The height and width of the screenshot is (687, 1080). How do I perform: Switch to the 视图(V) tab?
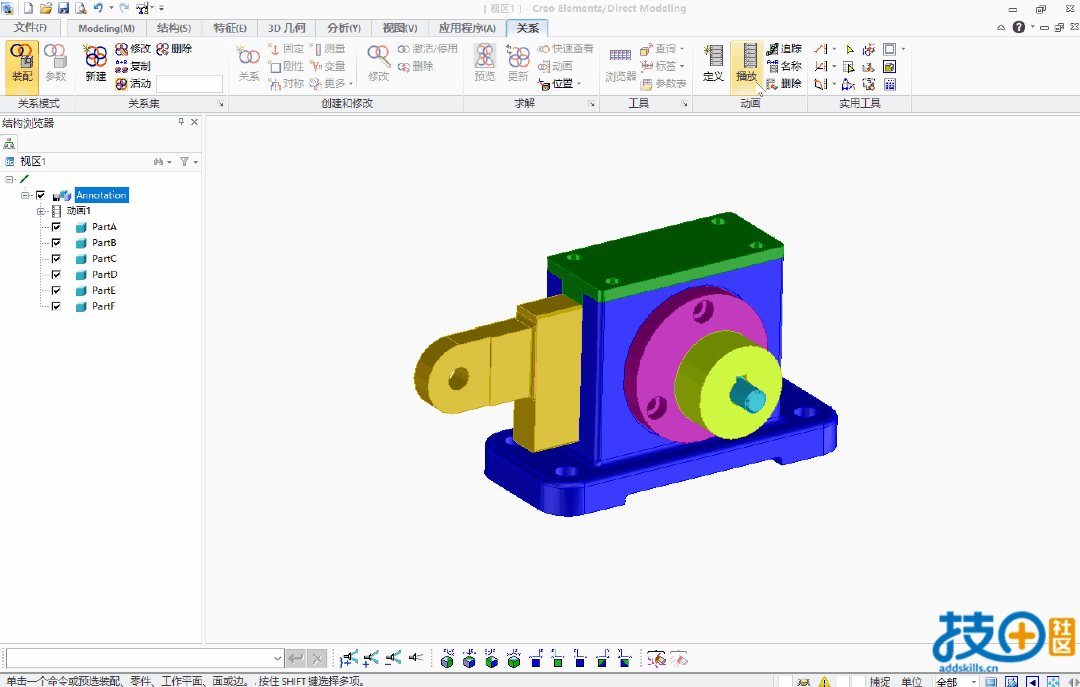click(399, 28)
